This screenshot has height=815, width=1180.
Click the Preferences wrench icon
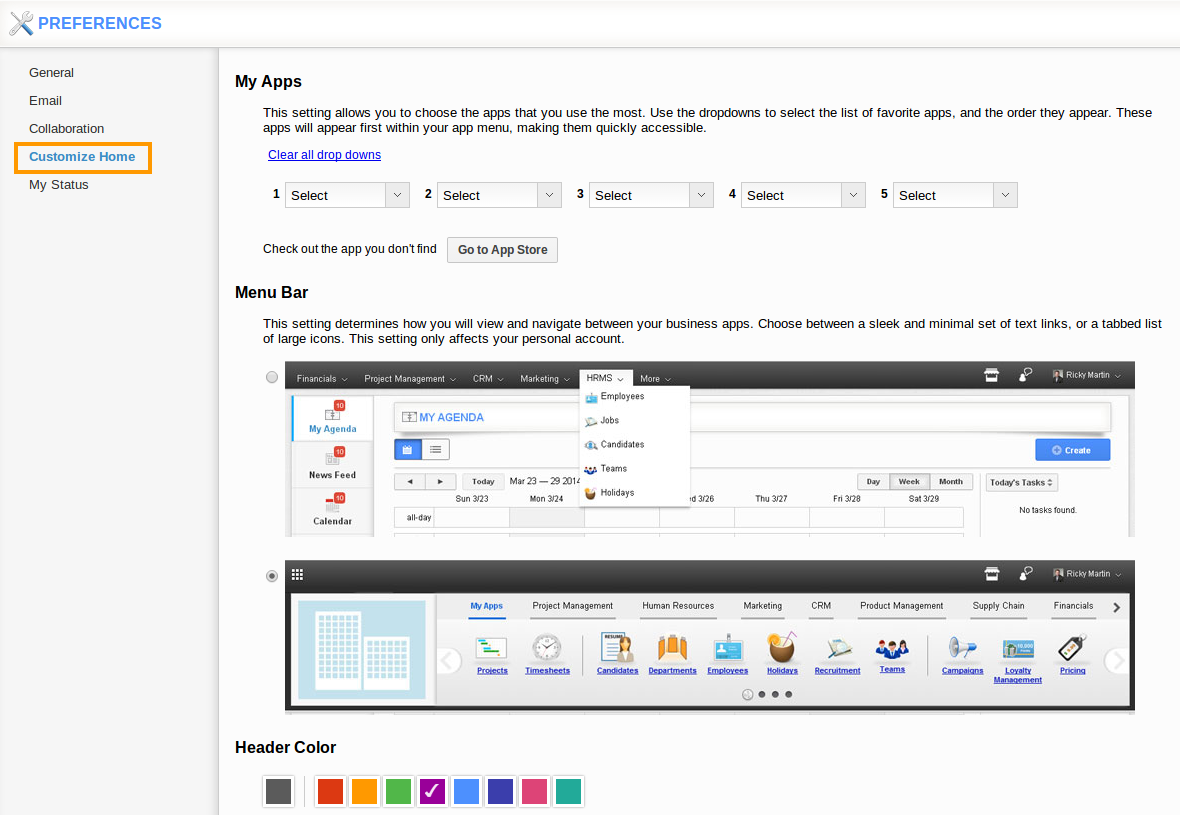pos(21,23)
